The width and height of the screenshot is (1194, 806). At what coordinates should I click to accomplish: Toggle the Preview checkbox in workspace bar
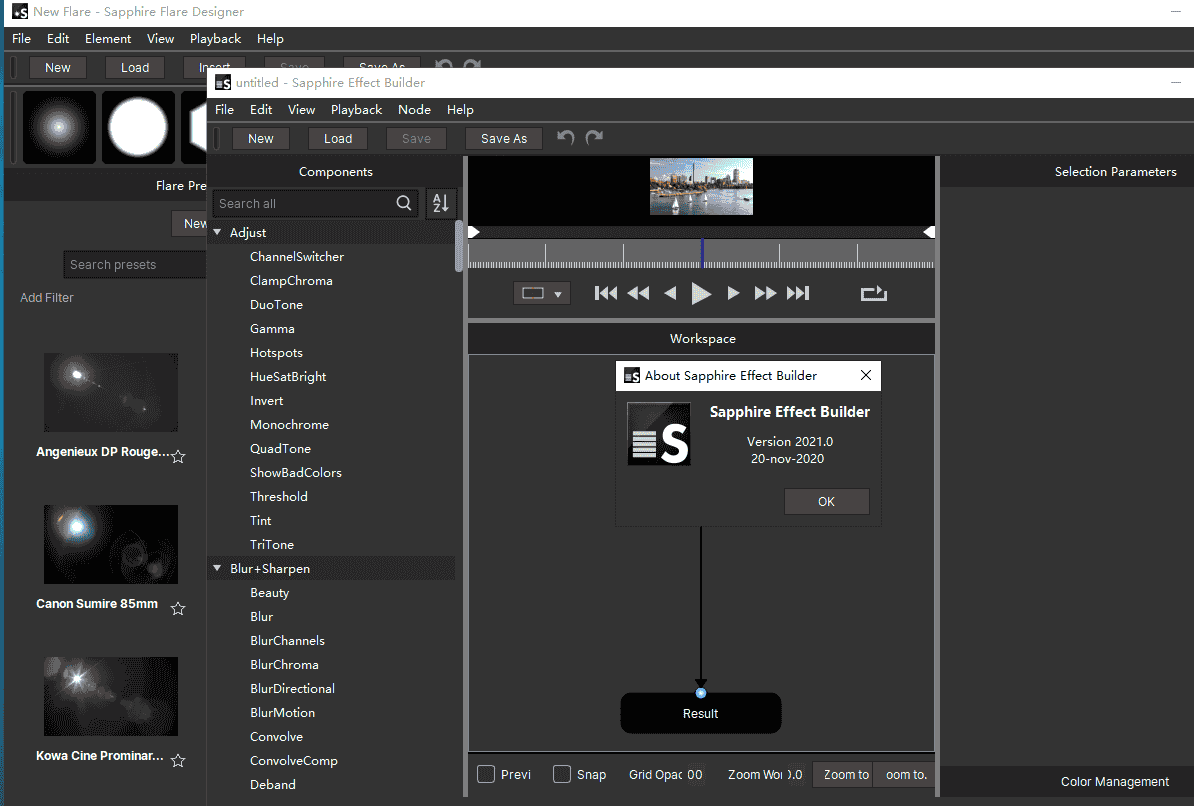click(486, 774)
